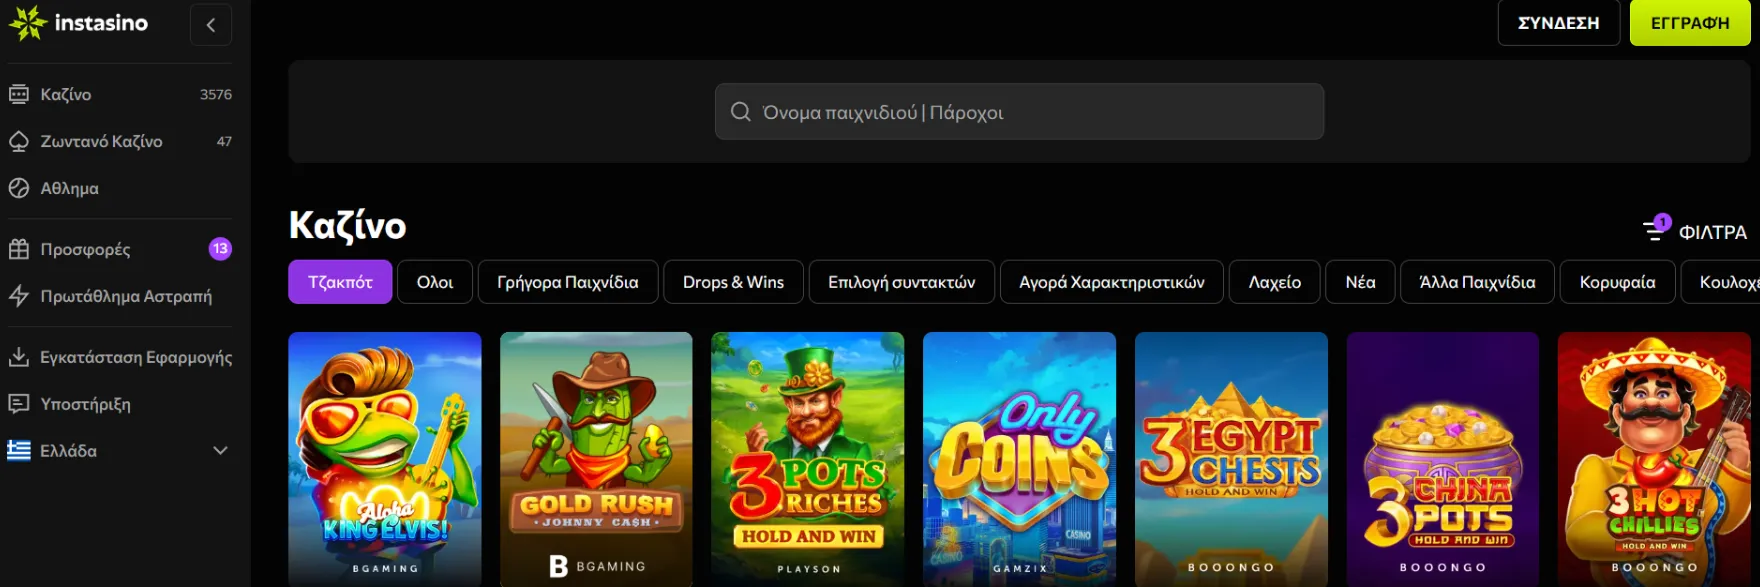Click the 3576 count beside Καζίνο
Image resolution: width=1760 pixels, height=587 pixels.
216,94
